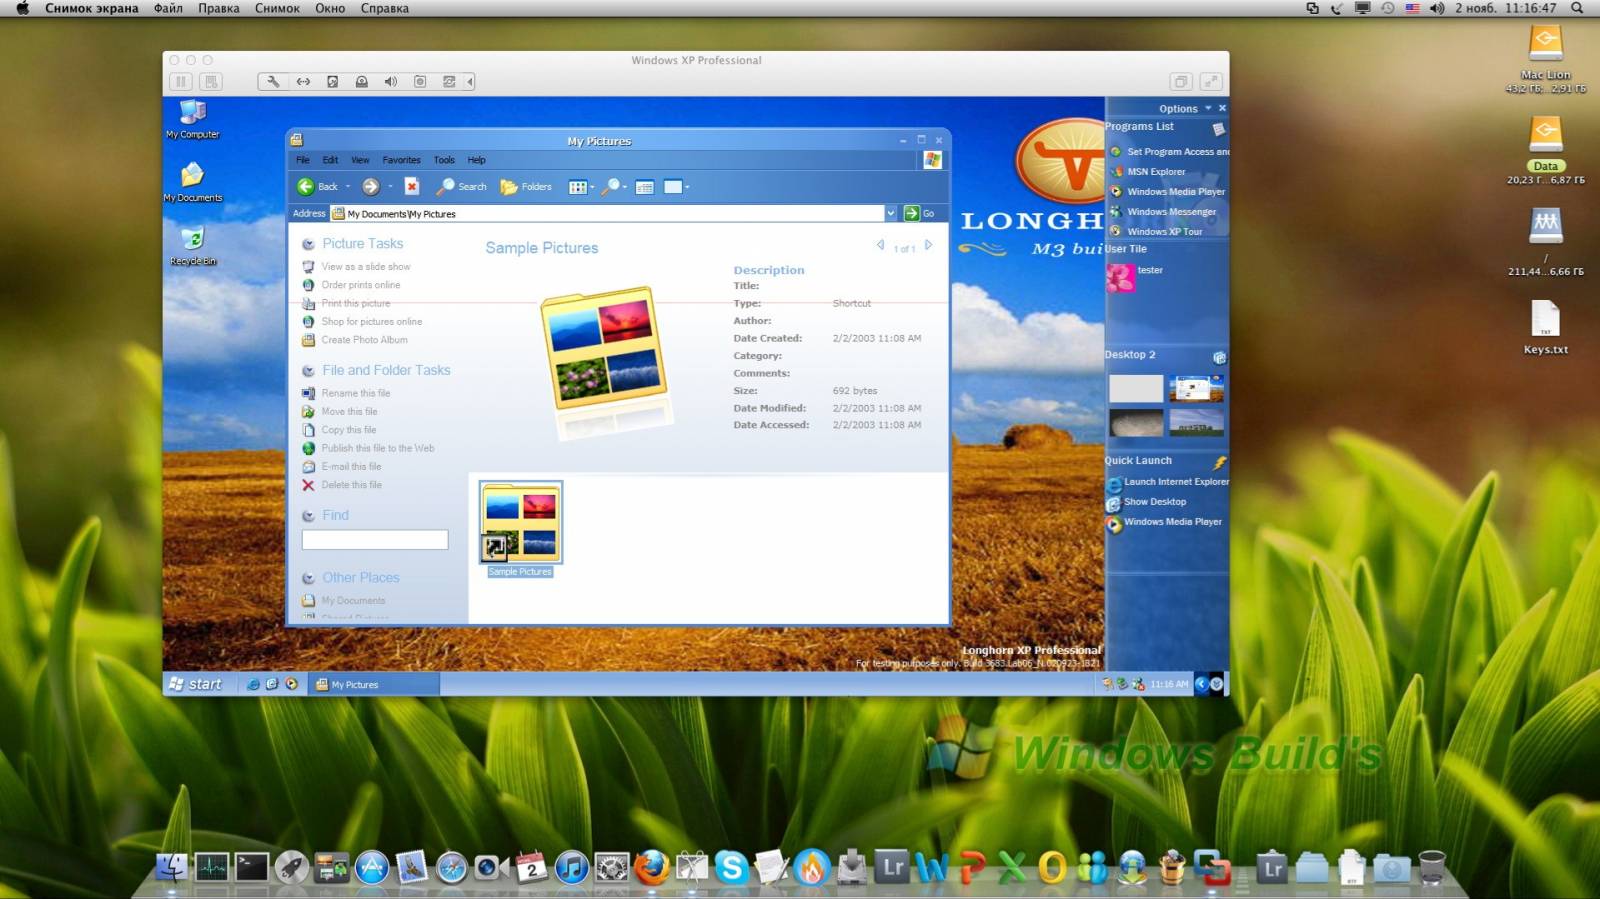Click Delete this file
This screenshot has height=899, width=1600.
coord(351,485)
